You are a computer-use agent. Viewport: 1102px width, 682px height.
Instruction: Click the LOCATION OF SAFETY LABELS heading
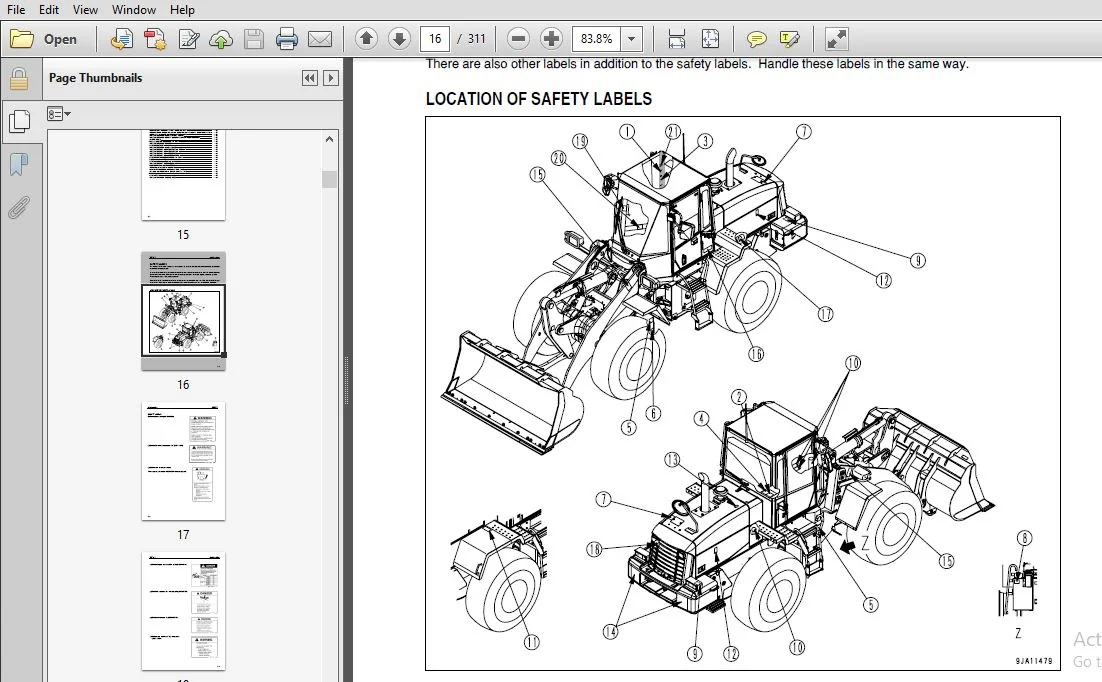coord(538,99)
